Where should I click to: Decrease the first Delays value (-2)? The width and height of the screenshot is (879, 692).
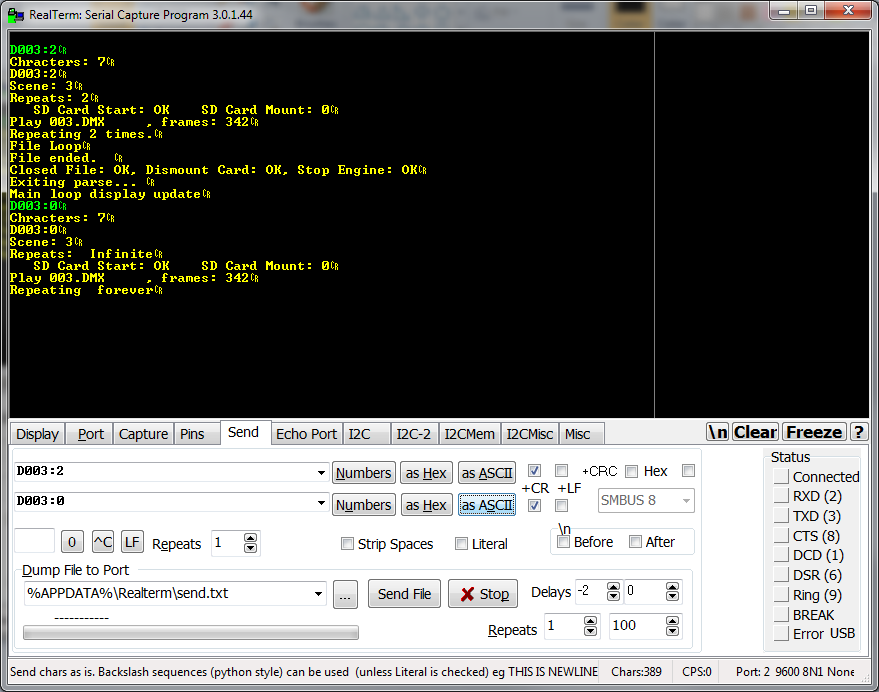click(x=613, y=597)
